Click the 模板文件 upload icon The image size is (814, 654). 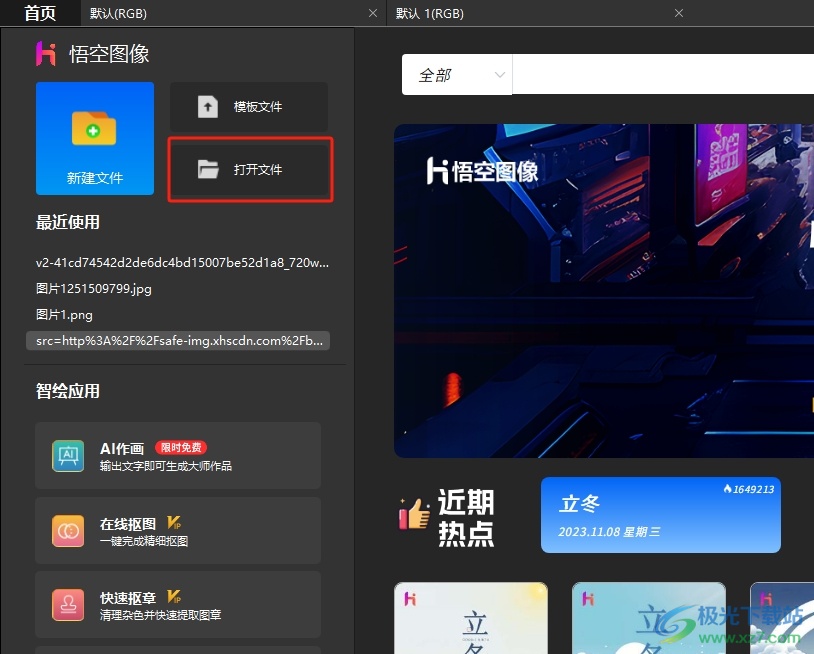click(x=208, y=106)
